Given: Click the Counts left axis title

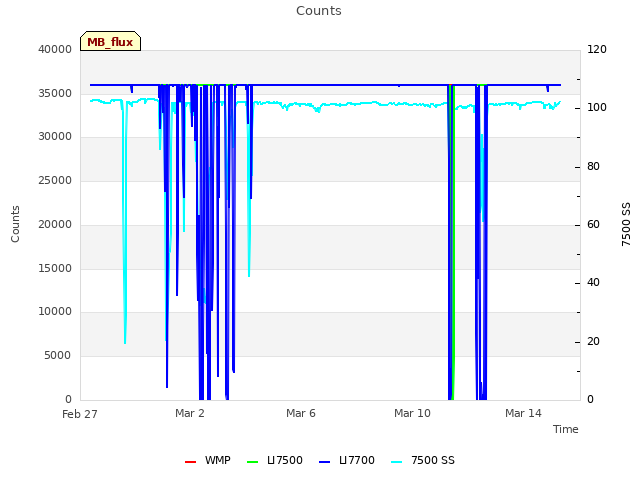Looking at the screenshot, I should tap(15, 224).
